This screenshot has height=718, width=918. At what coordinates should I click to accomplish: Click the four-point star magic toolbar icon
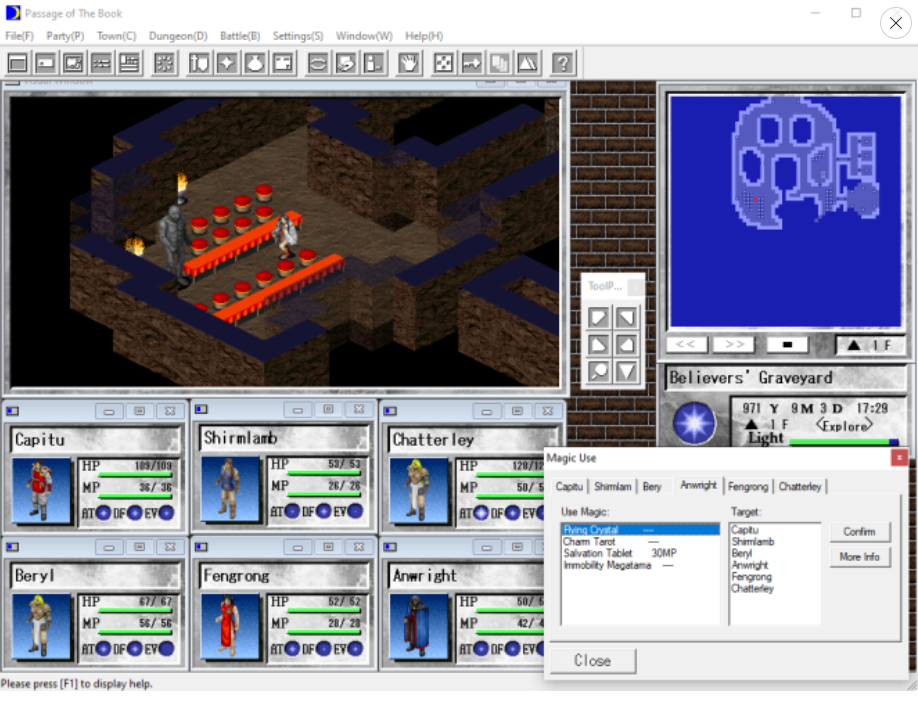pyautogui.click(x=227, y=63)
